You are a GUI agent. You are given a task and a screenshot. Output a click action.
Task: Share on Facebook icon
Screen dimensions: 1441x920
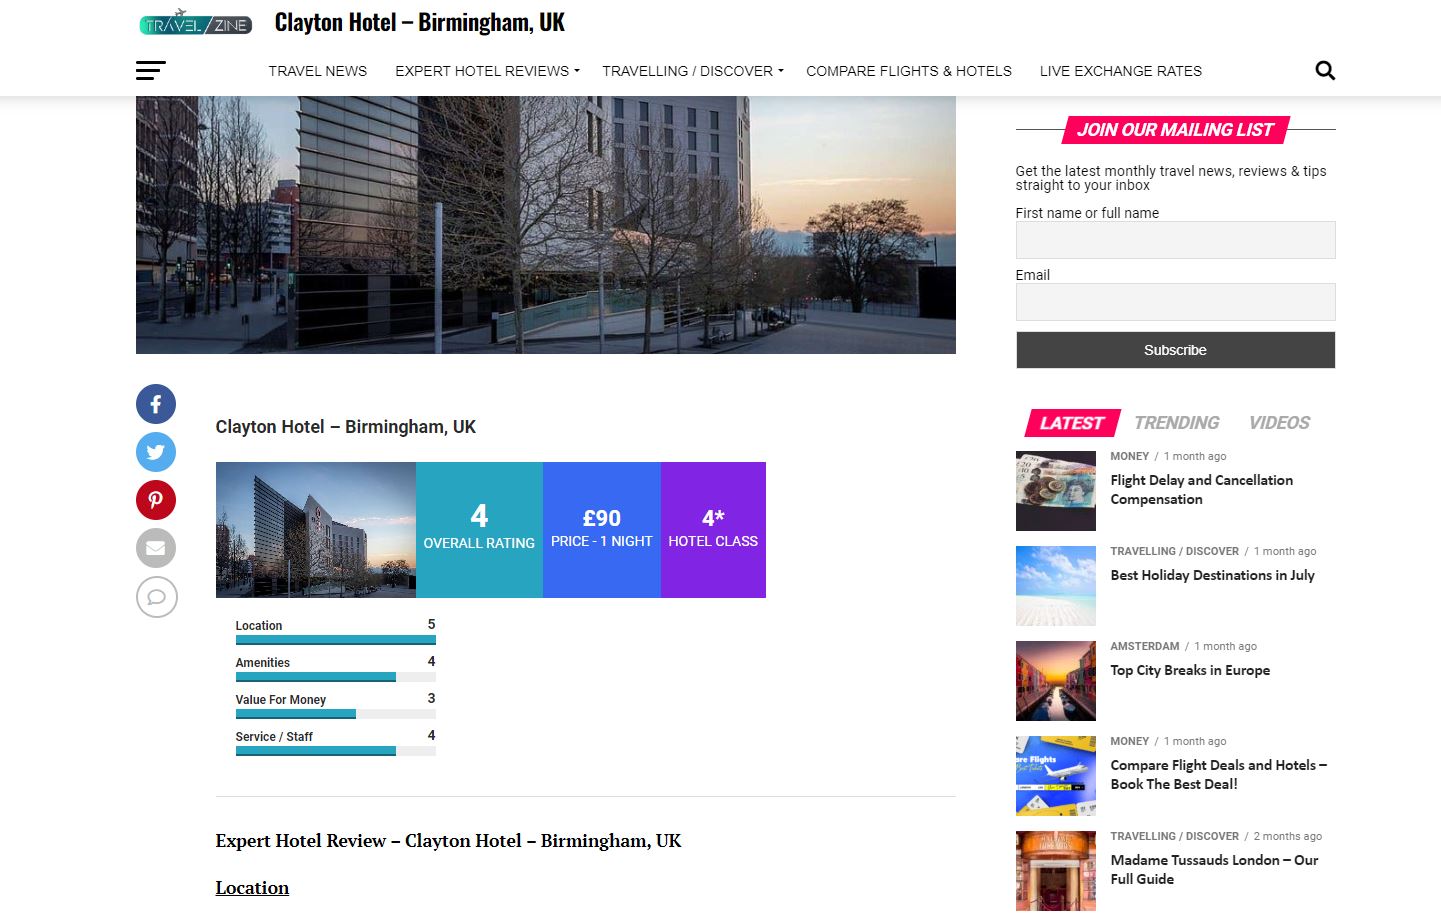click(156, 404)
